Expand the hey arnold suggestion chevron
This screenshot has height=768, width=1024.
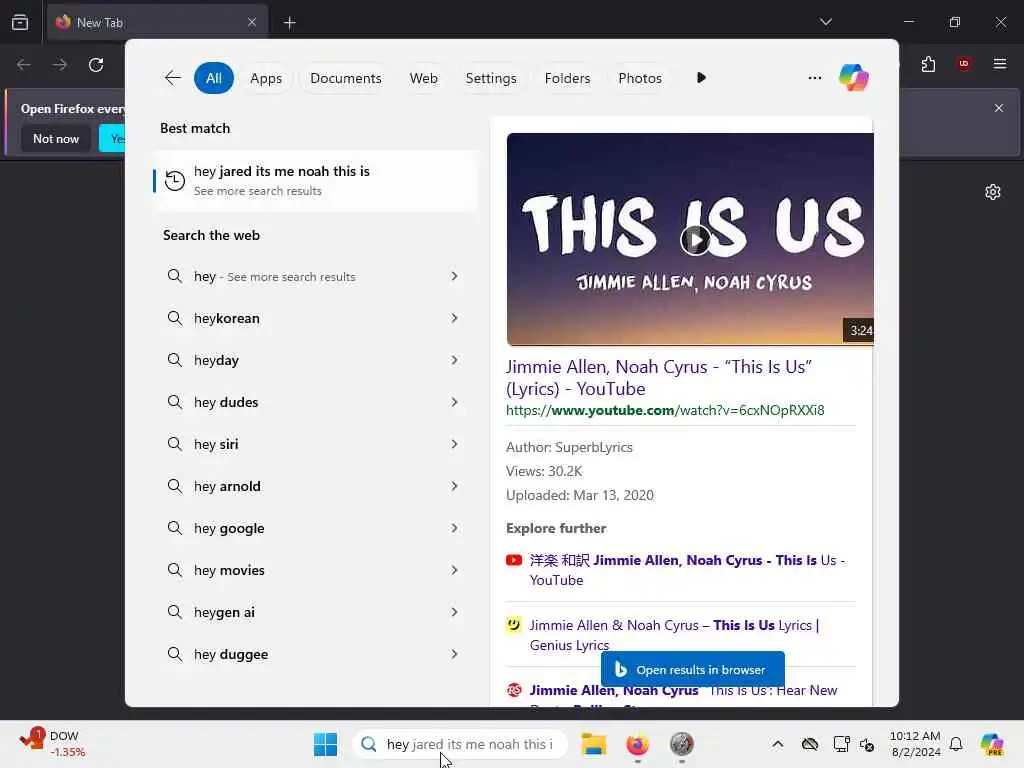click(x=455, y=486)
